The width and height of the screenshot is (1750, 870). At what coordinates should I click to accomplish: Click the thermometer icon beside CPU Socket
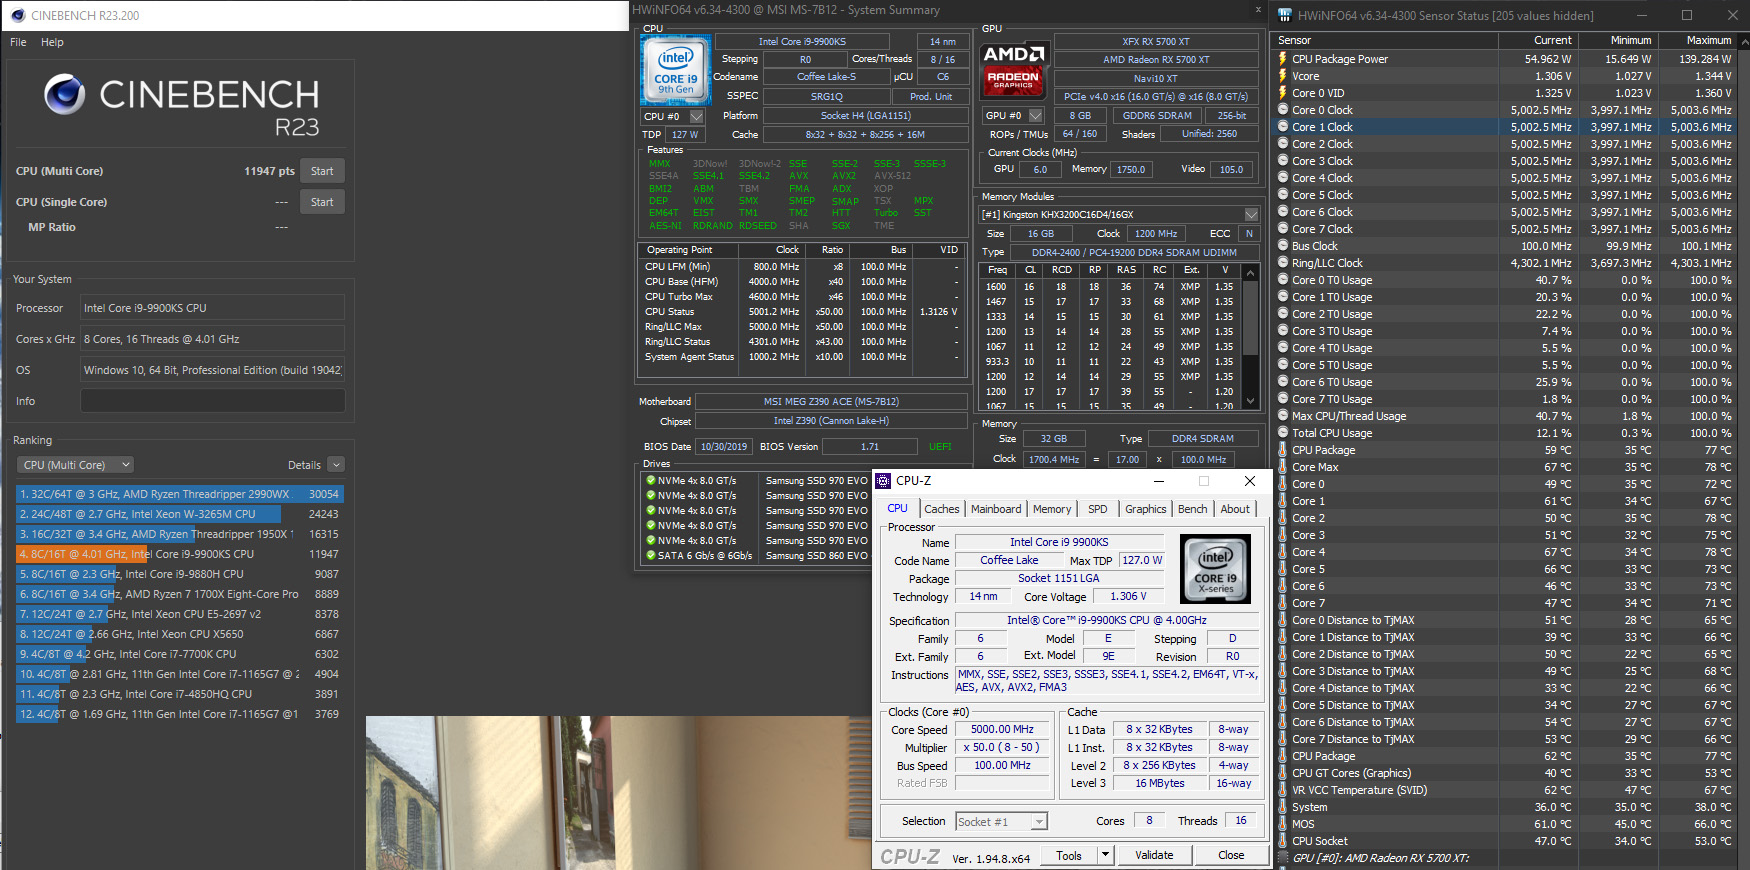1283,841
